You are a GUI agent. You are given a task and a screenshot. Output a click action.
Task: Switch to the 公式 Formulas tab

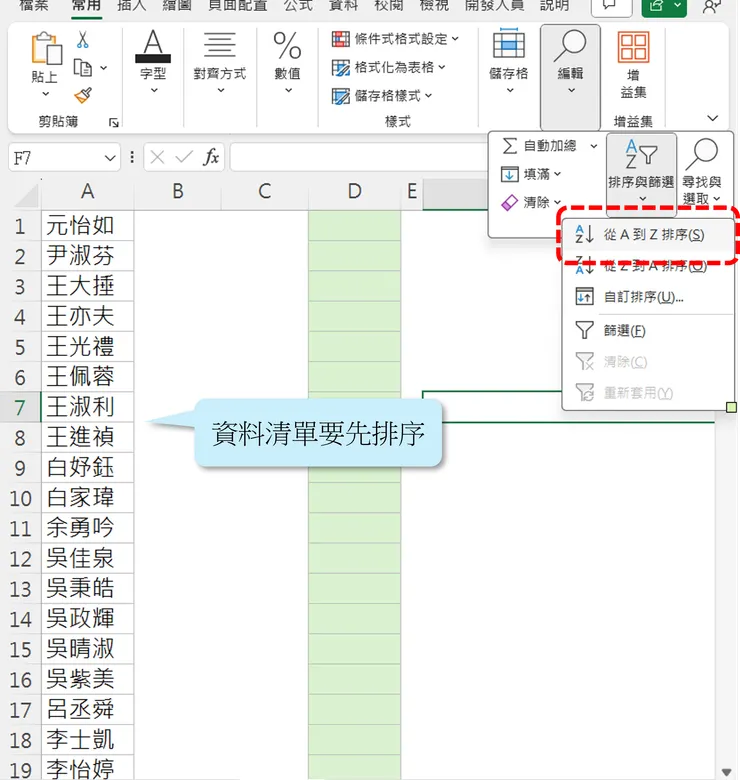click(298, 6)
